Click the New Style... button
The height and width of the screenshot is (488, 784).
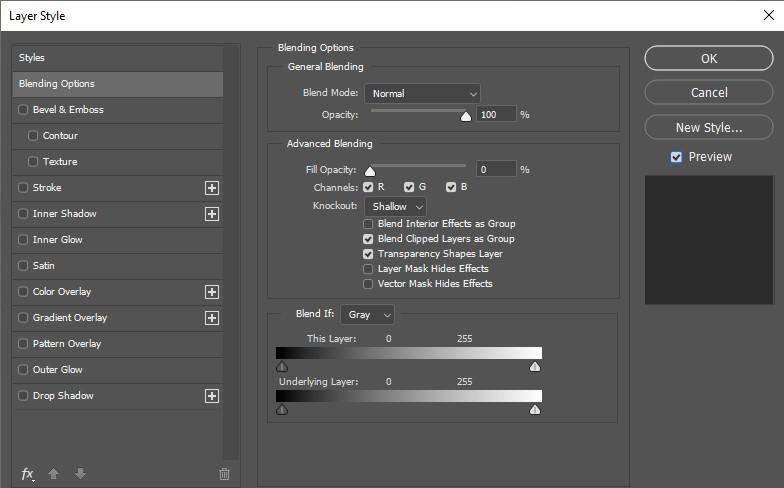point(709,128)
